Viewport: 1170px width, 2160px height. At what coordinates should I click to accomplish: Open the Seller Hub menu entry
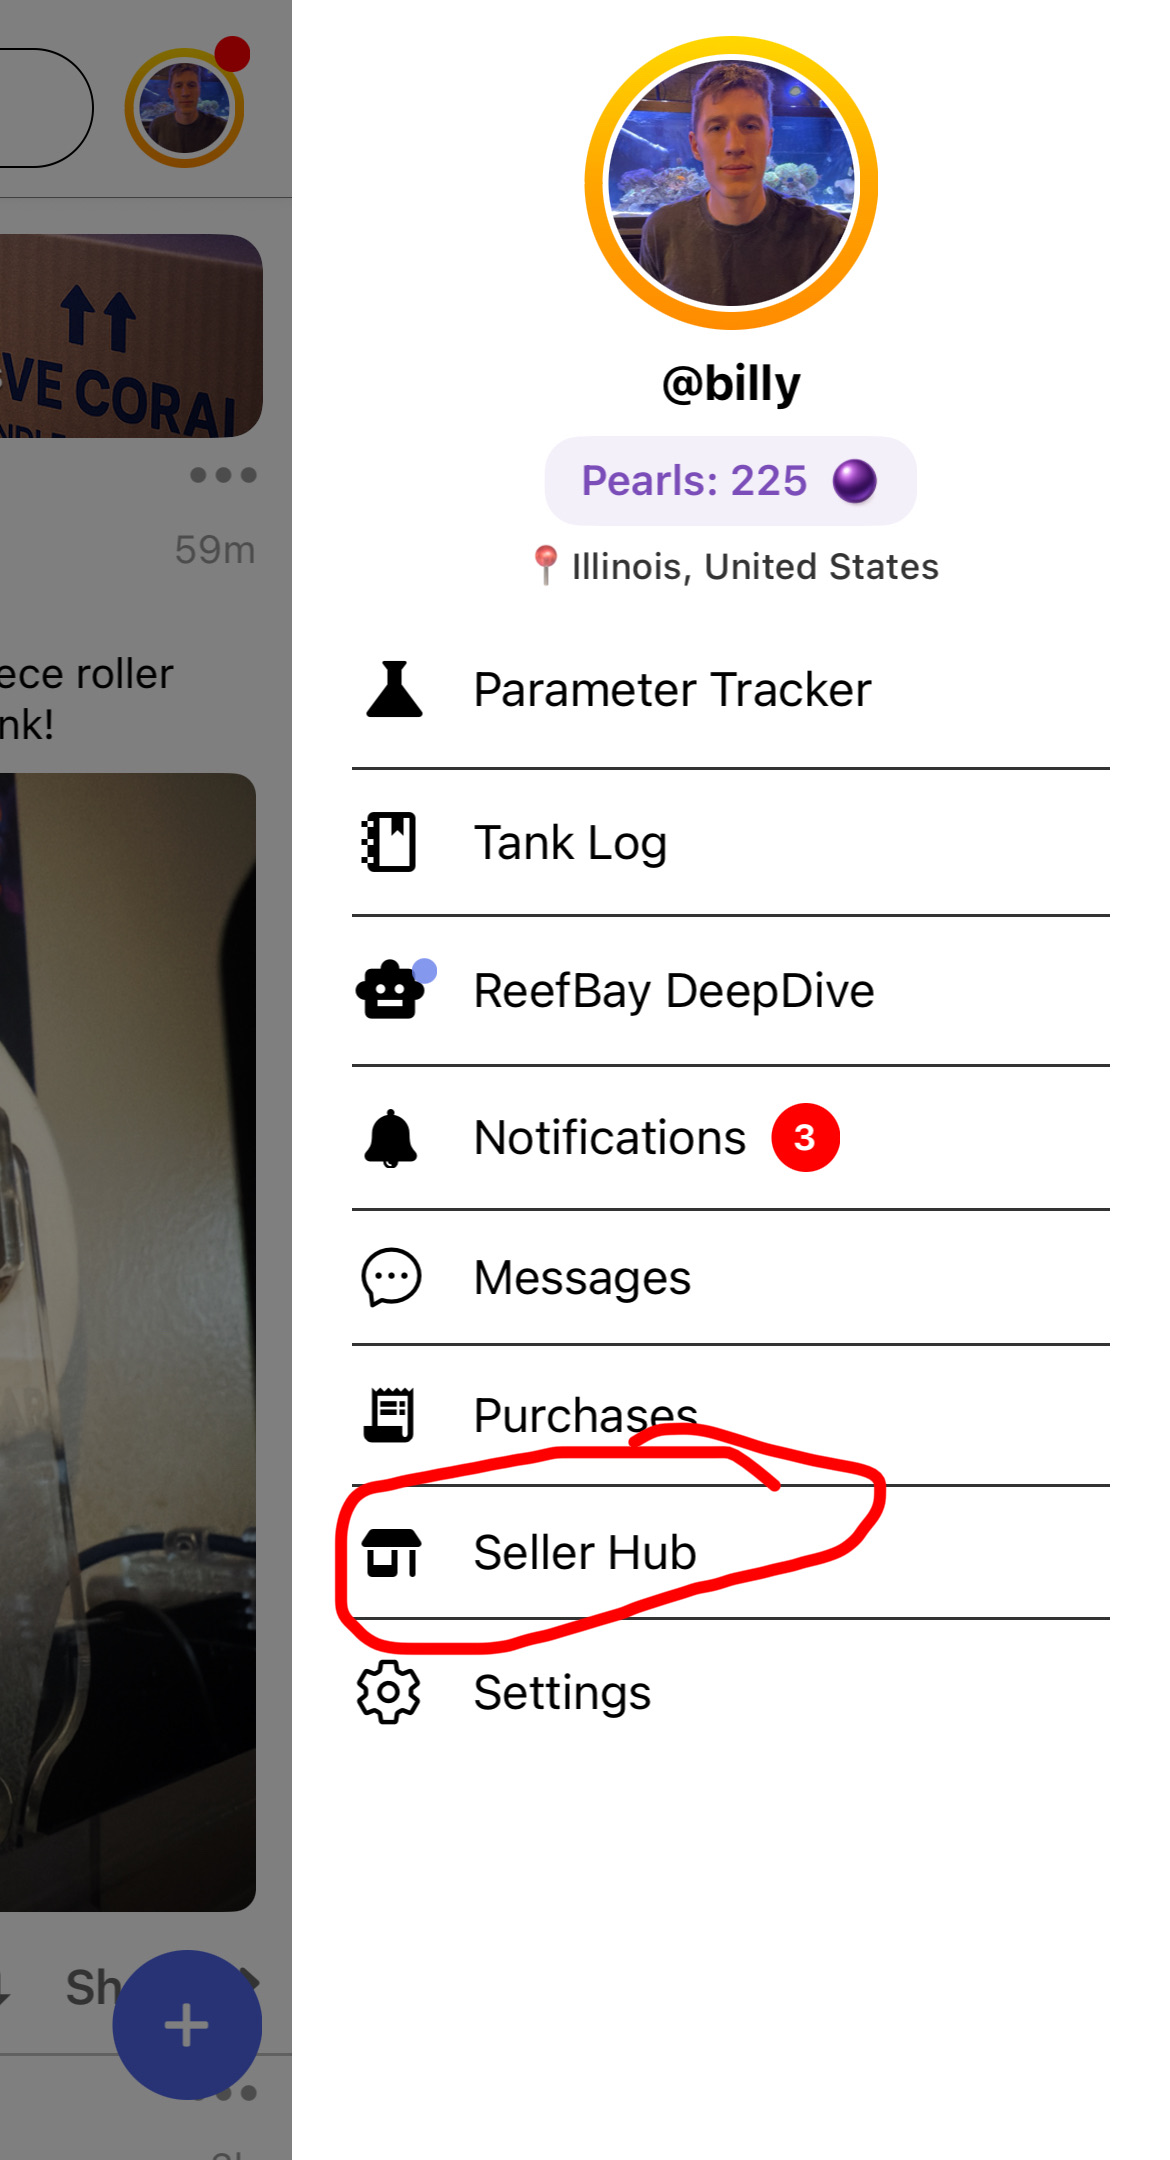(731, 1552)
